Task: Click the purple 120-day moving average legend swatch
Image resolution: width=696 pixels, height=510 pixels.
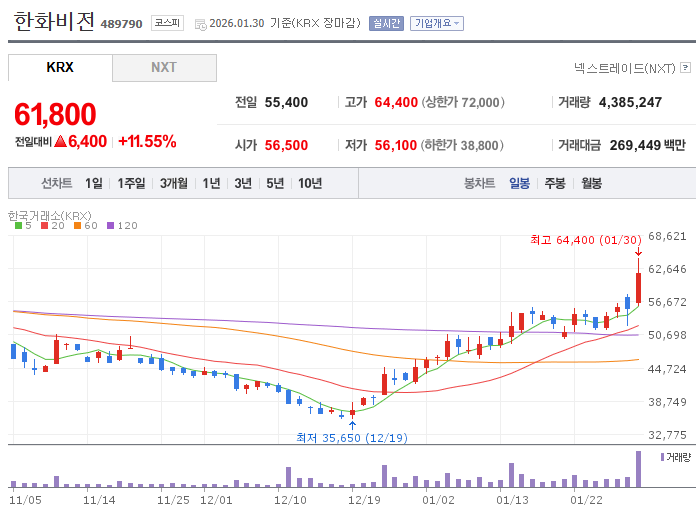Action: [111, 225]
